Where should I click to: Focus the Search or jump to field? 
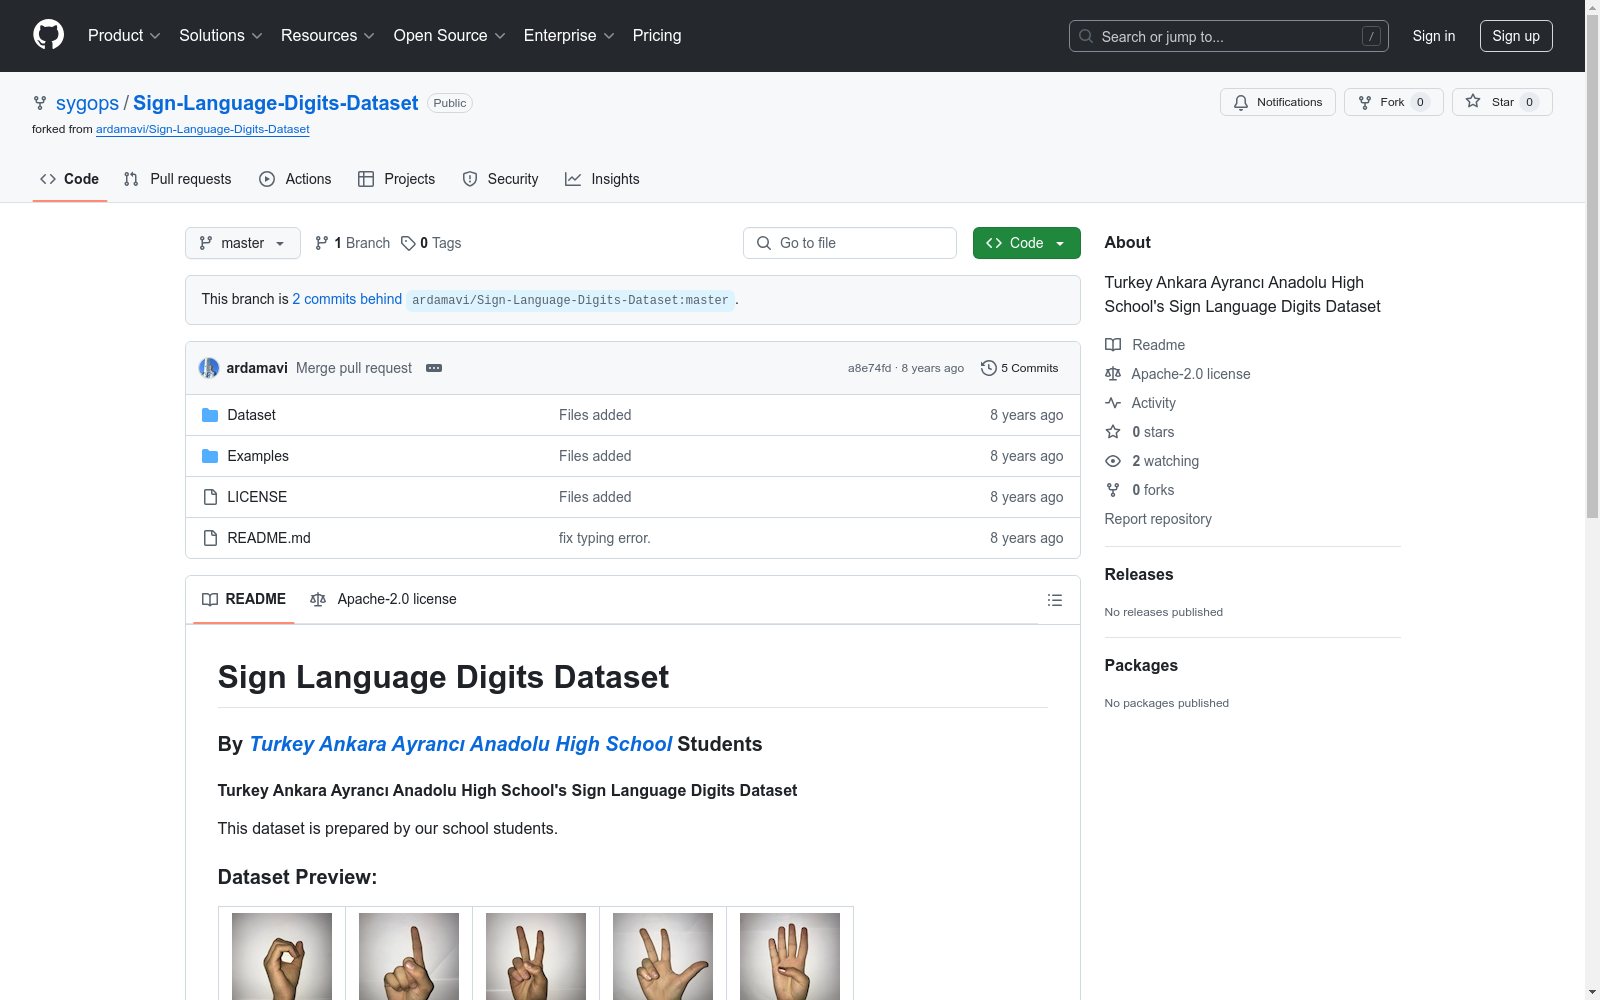pos(1228,36)
